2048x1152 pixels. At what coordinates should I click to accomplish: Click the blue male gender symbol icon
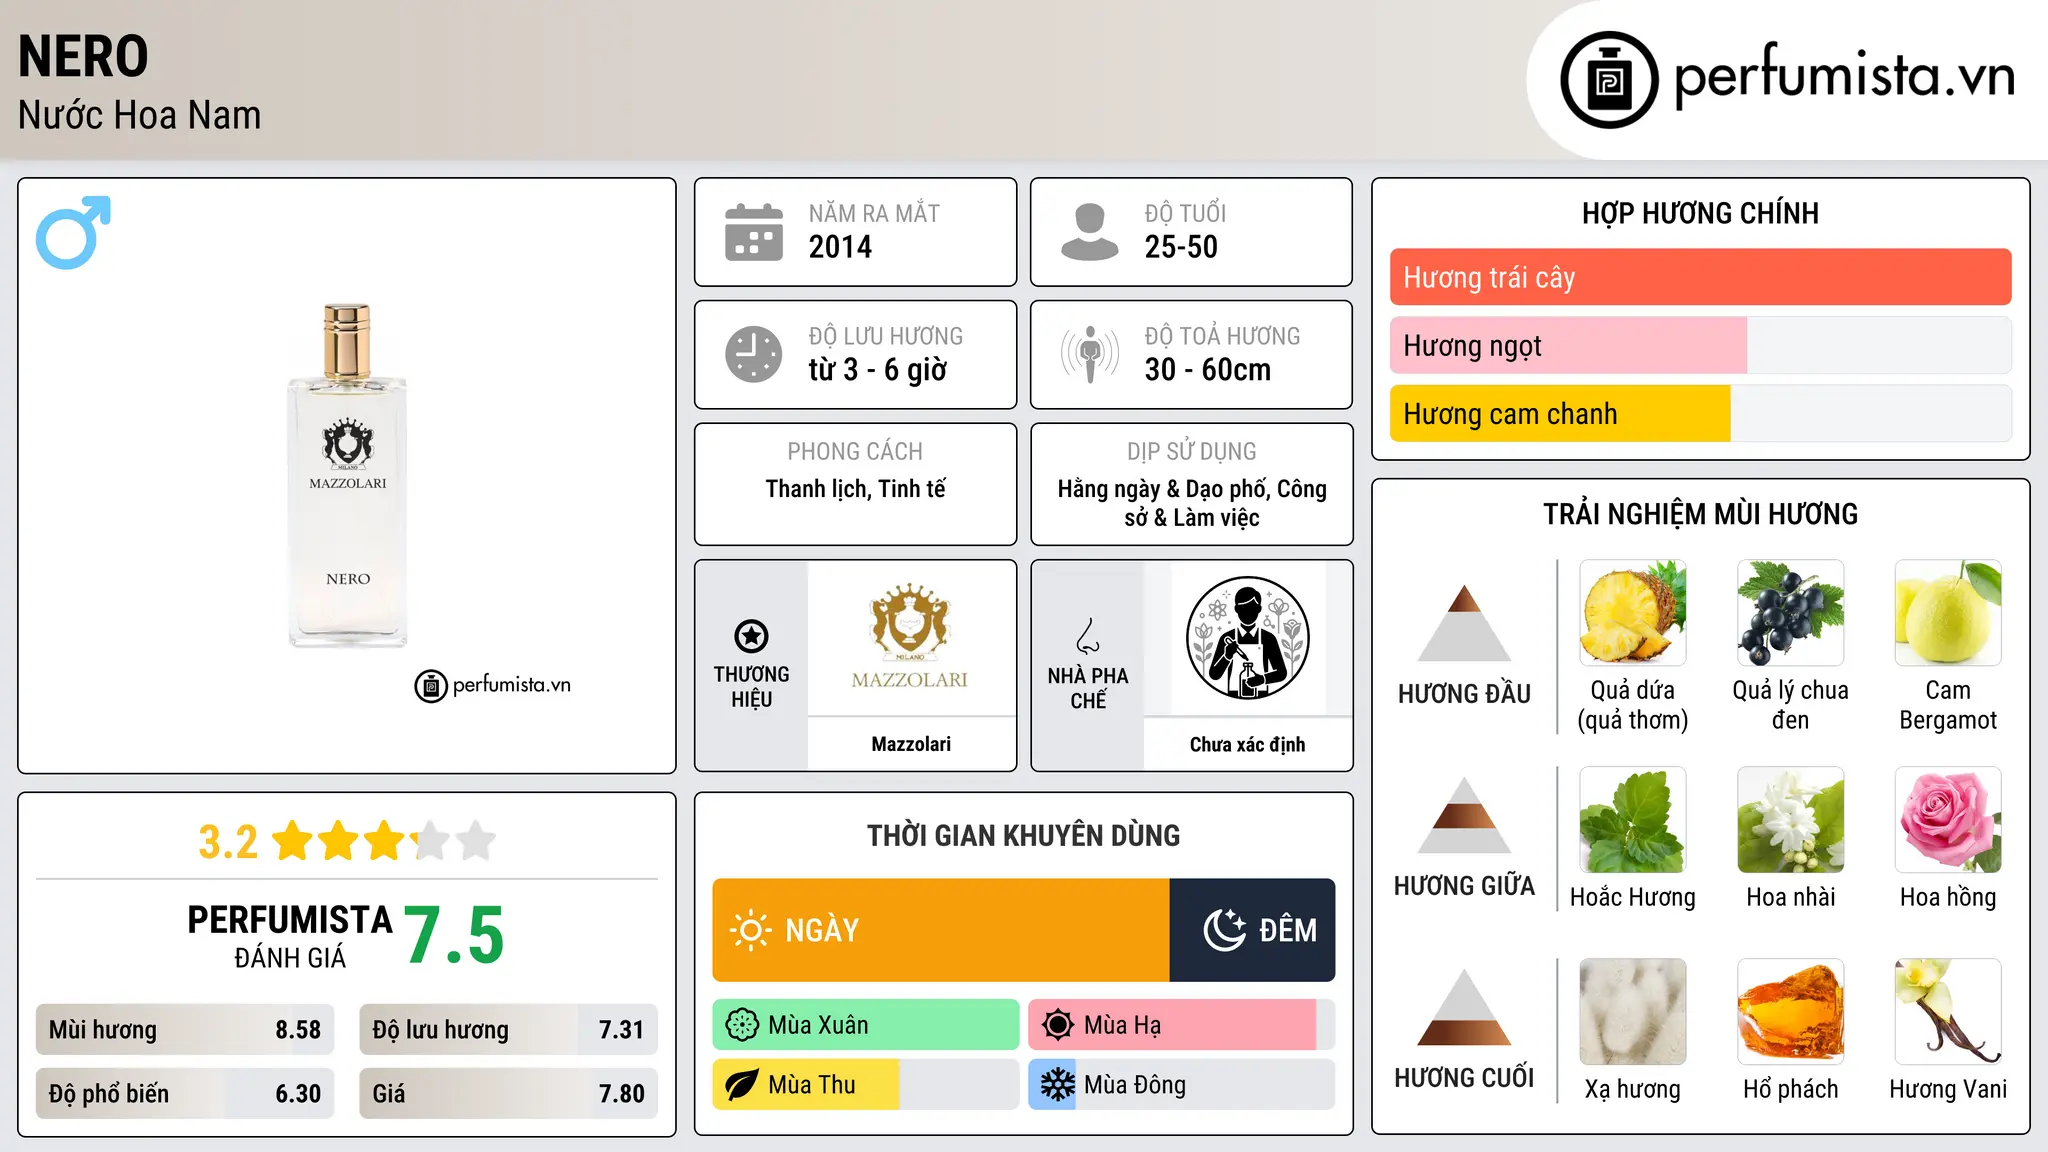tap(73, 232)
